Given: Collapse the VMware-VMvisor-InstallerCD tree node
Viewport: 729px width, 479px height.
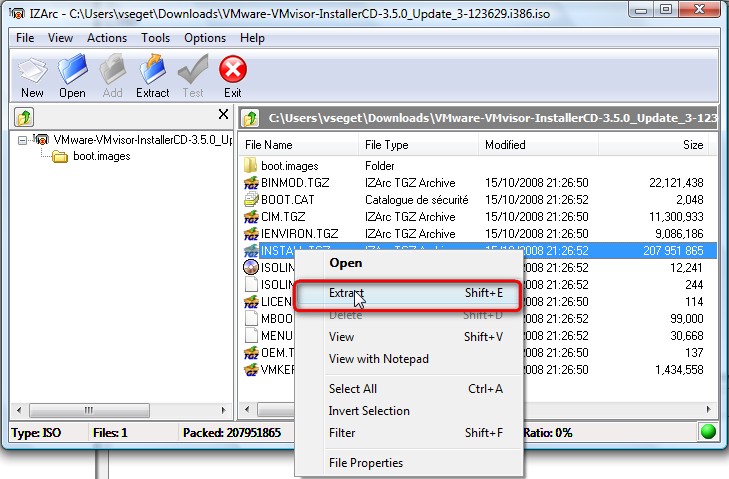Looking at the screenshot, I should [22, 140].
